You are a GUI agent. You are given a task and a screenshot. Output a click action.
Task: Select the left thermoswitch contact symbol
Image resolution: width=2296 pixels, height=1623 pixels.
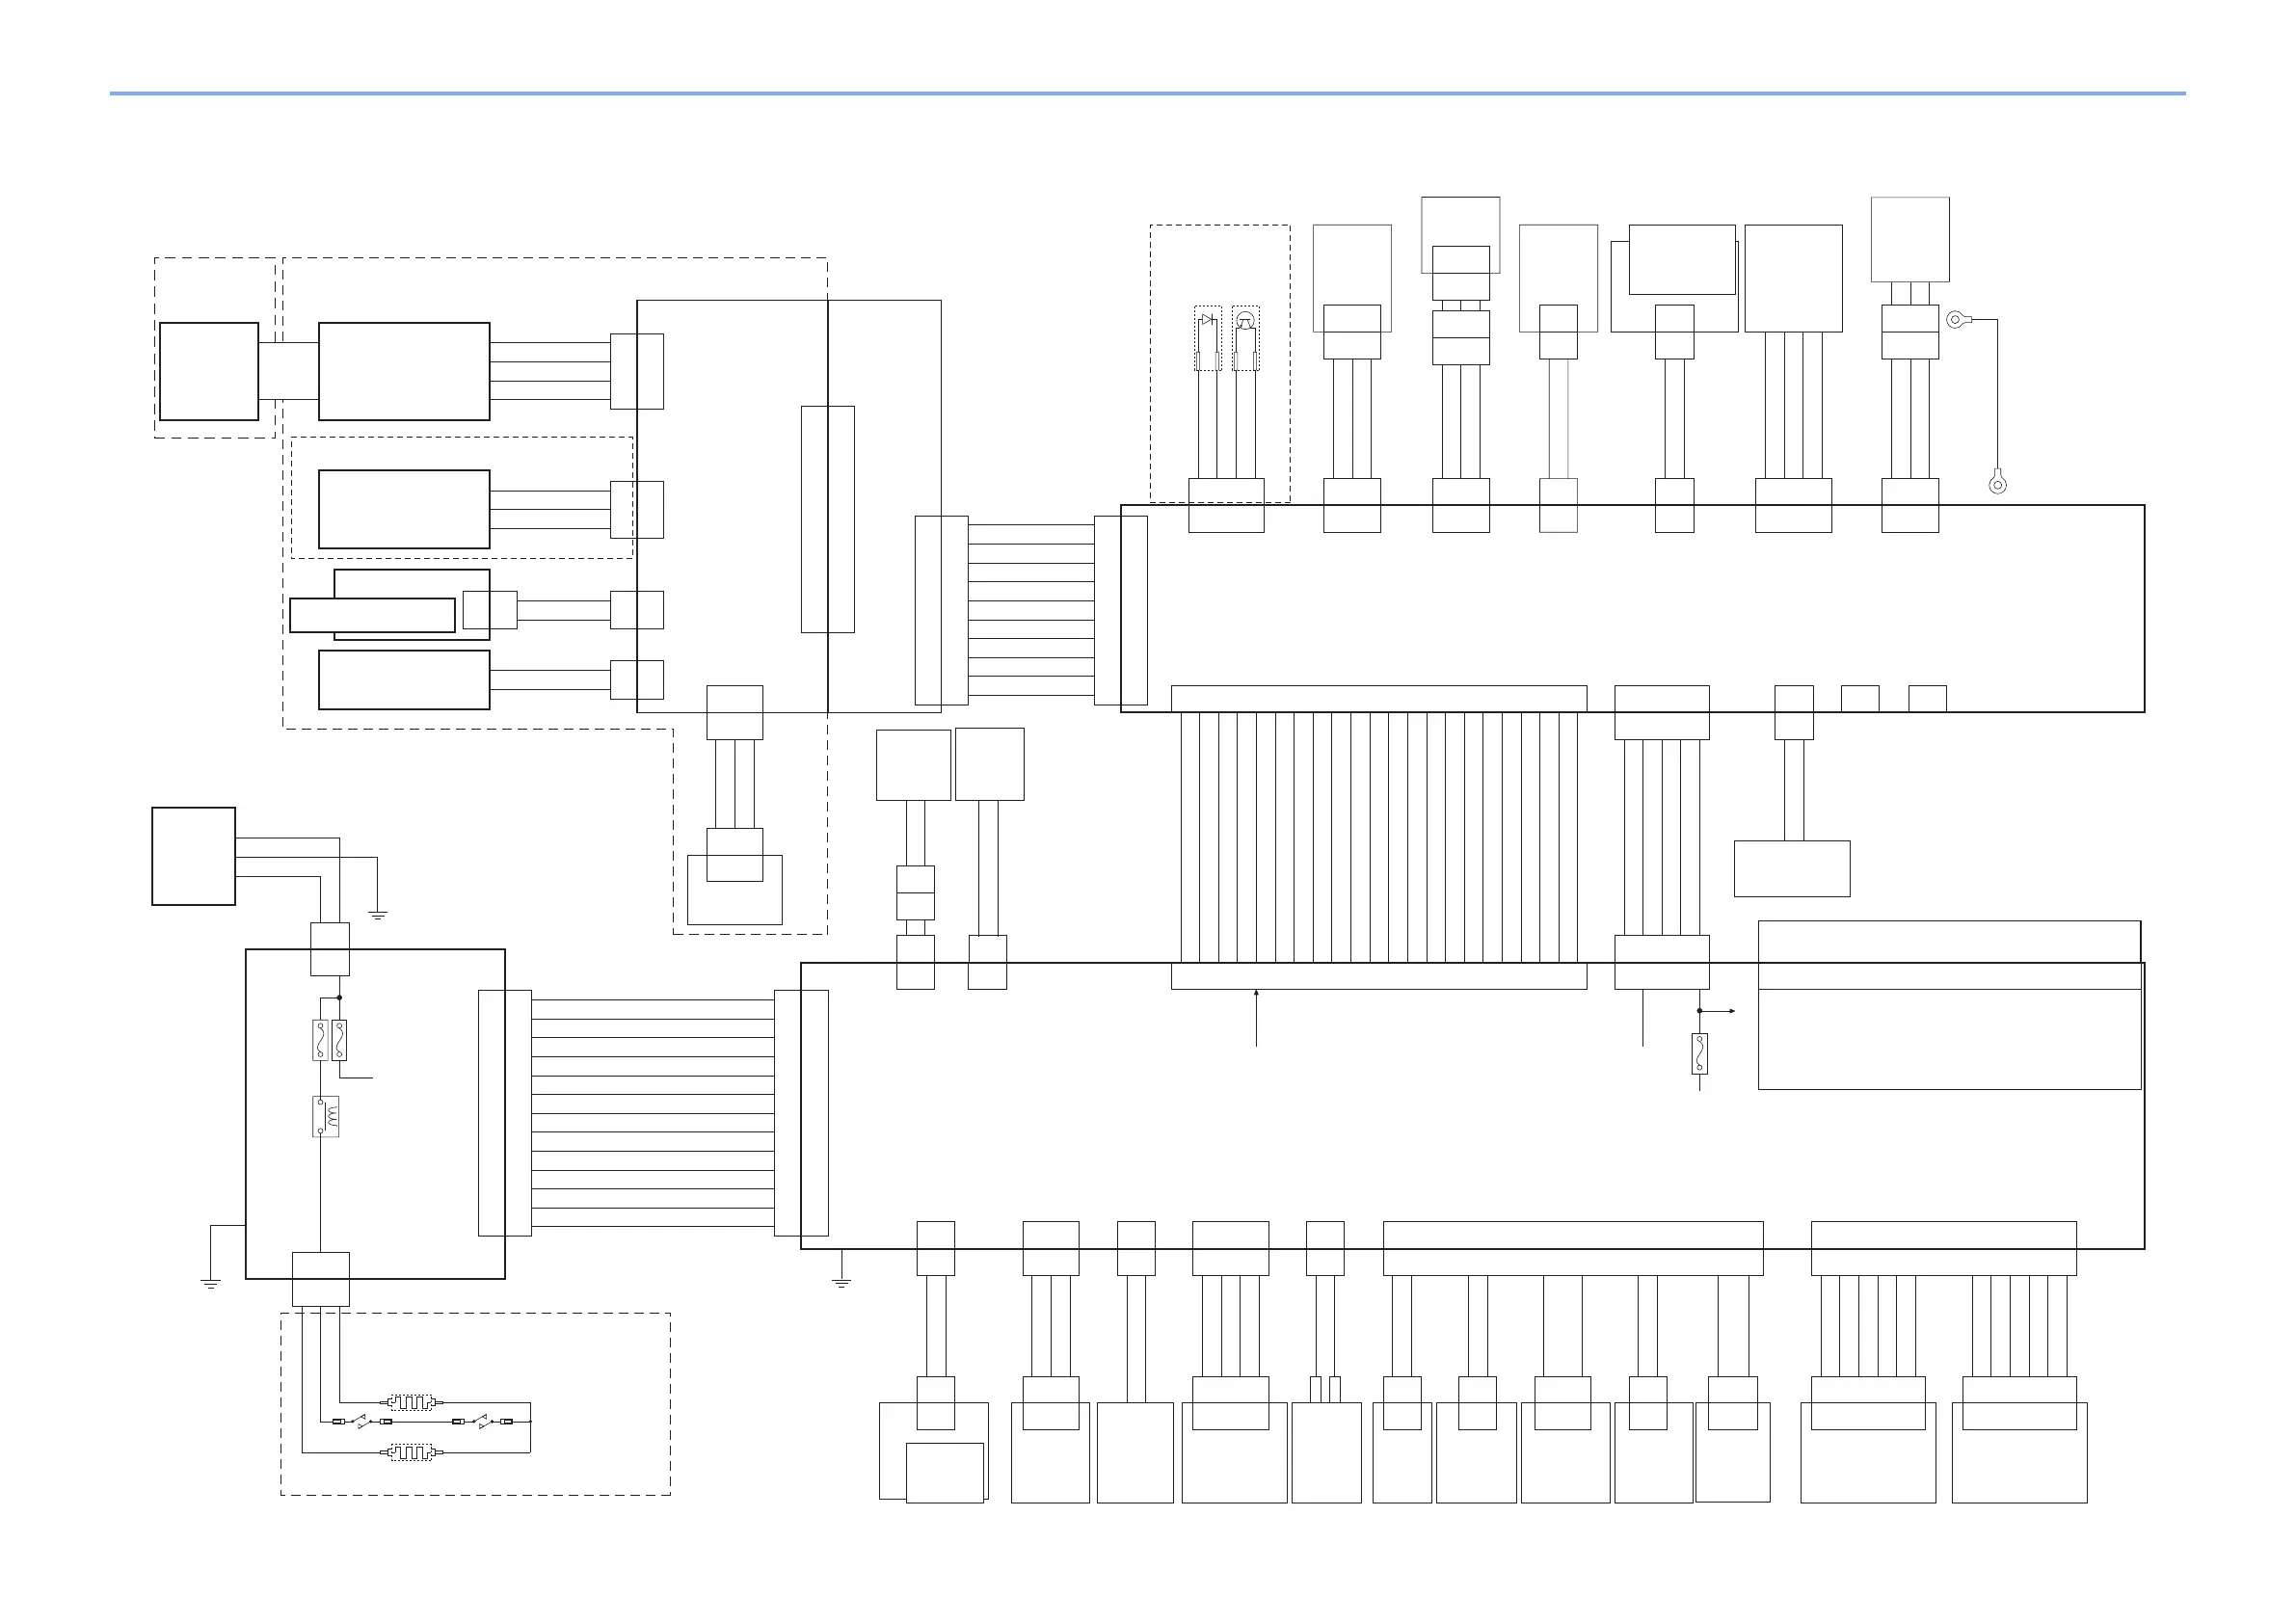362,1421
